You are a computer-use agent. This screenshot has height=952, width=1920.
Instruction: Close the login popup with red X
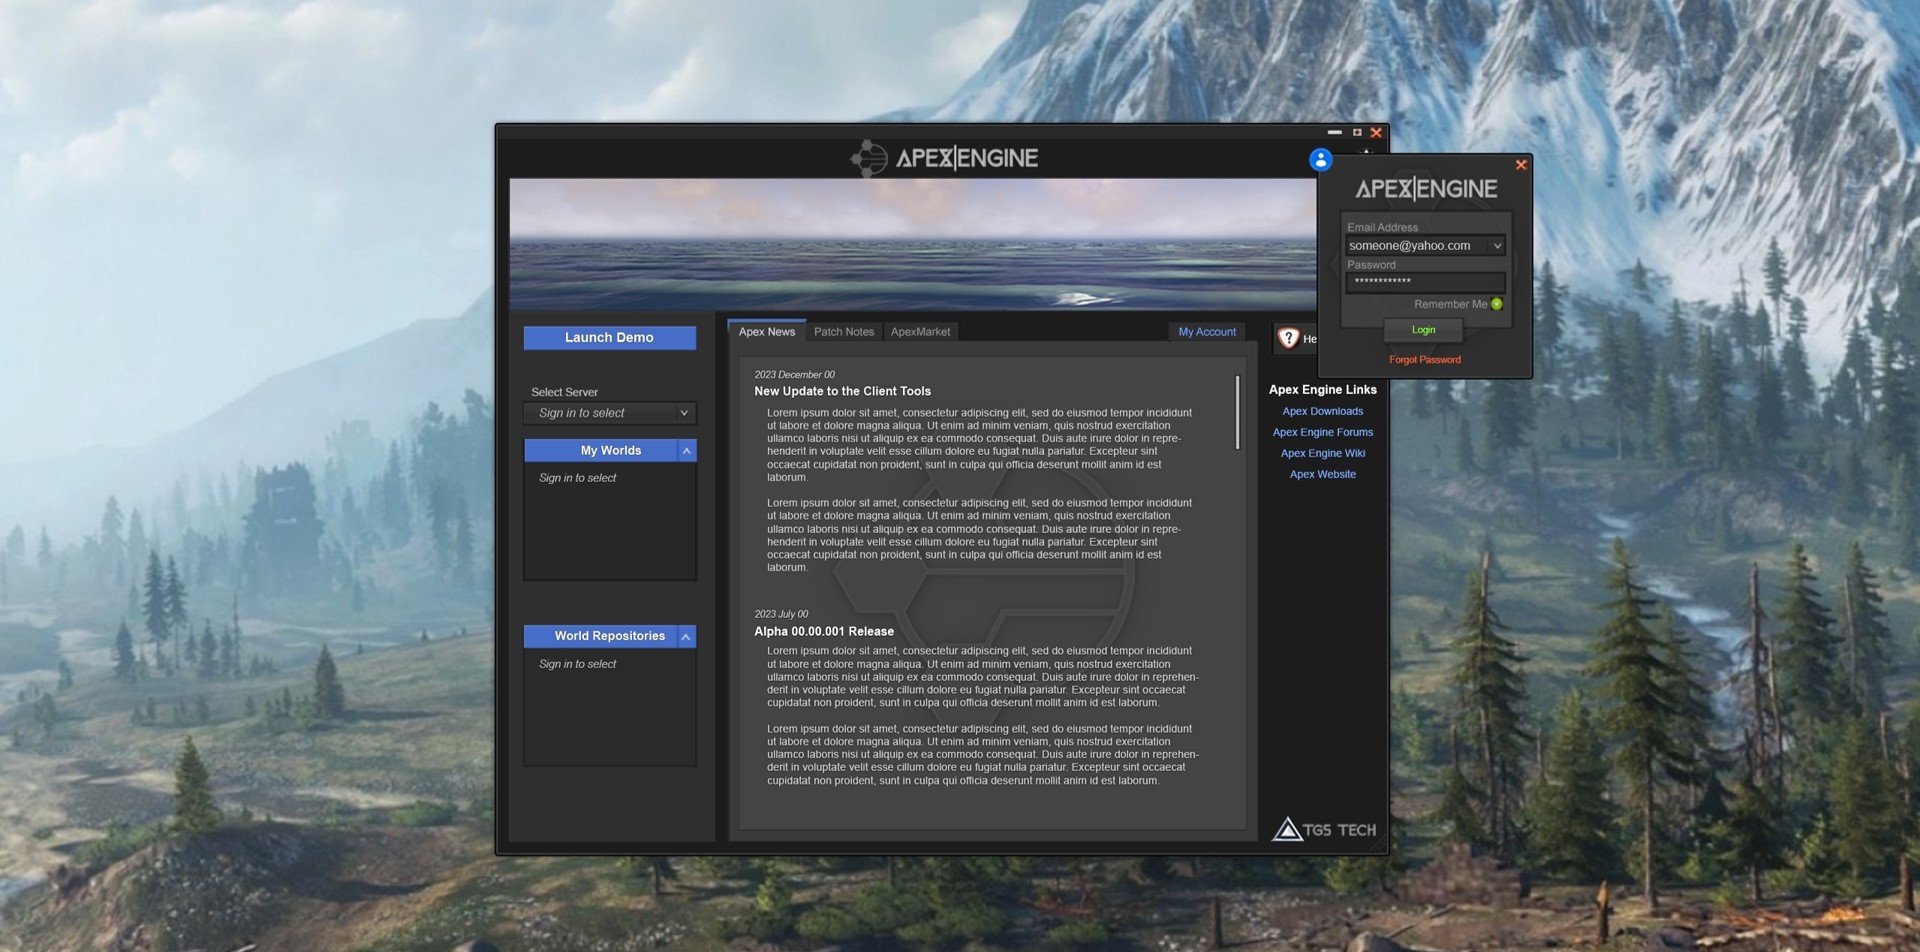1521,165
